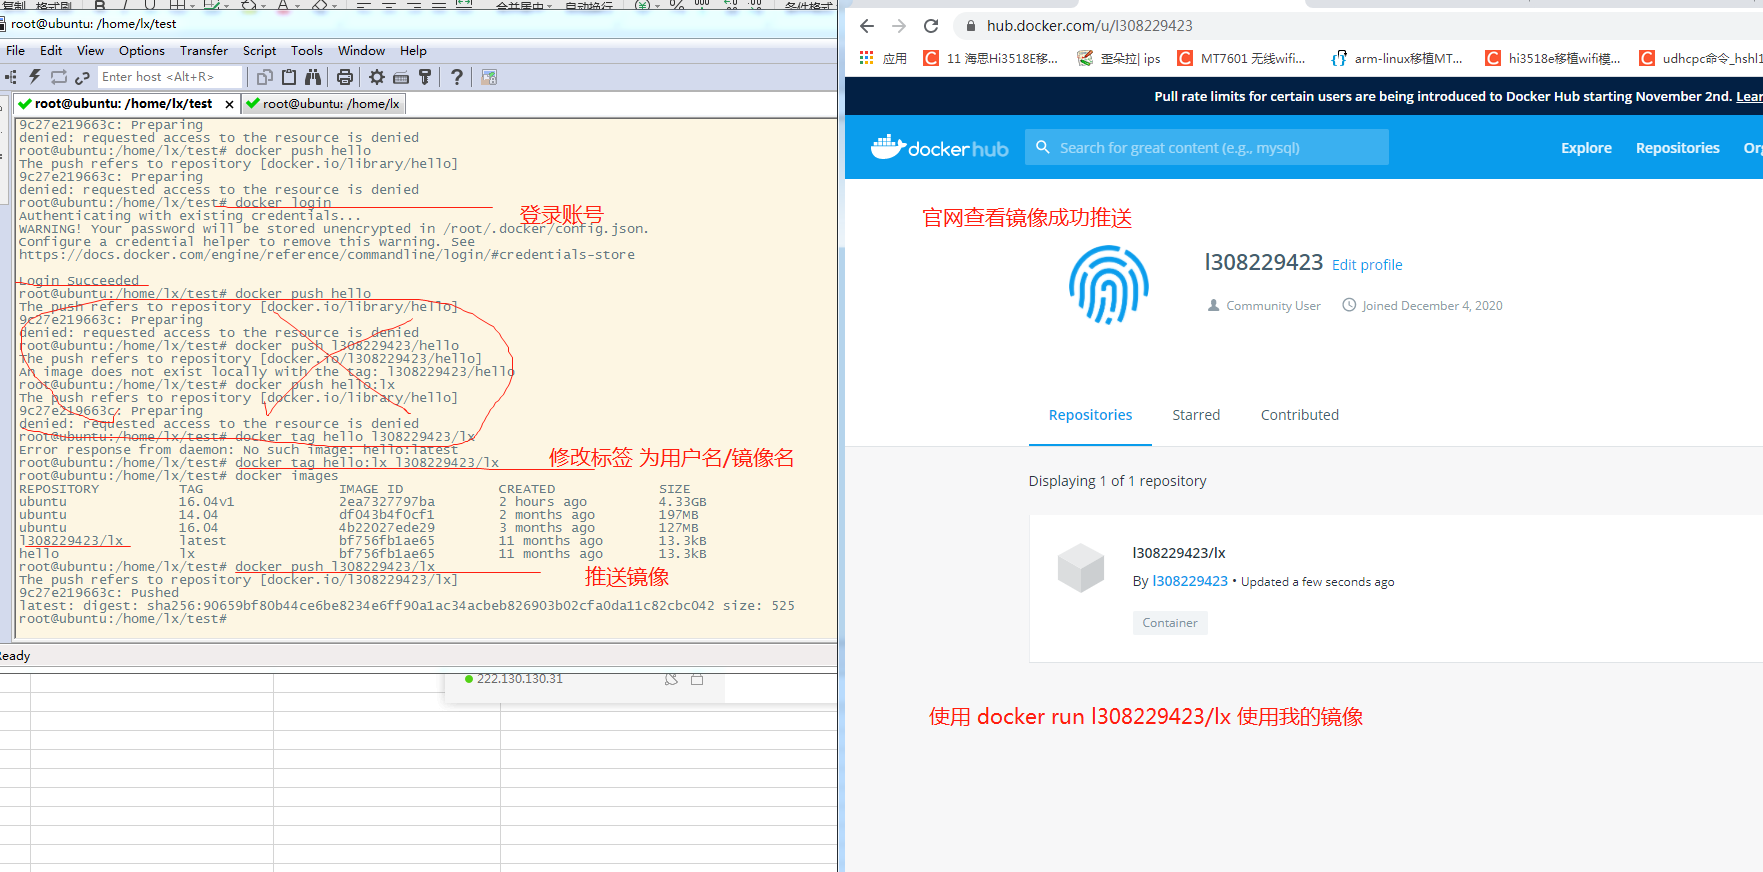
Task: Click the Container tag on repository card
Action: coord(1170,623)
